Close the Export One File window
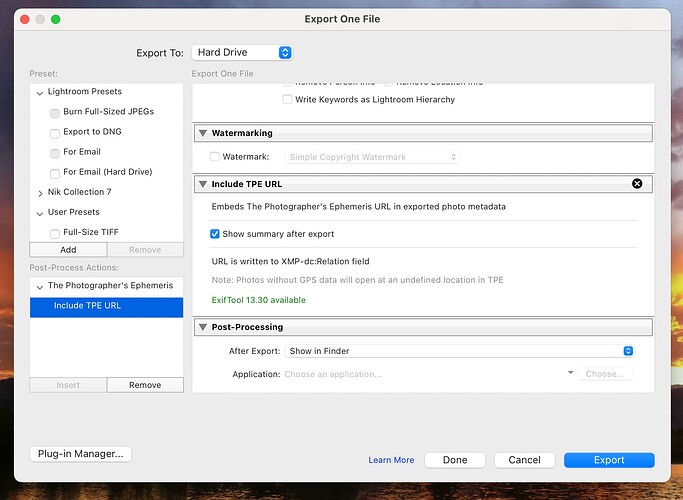 pyautogui.click(x=25, y=19)
